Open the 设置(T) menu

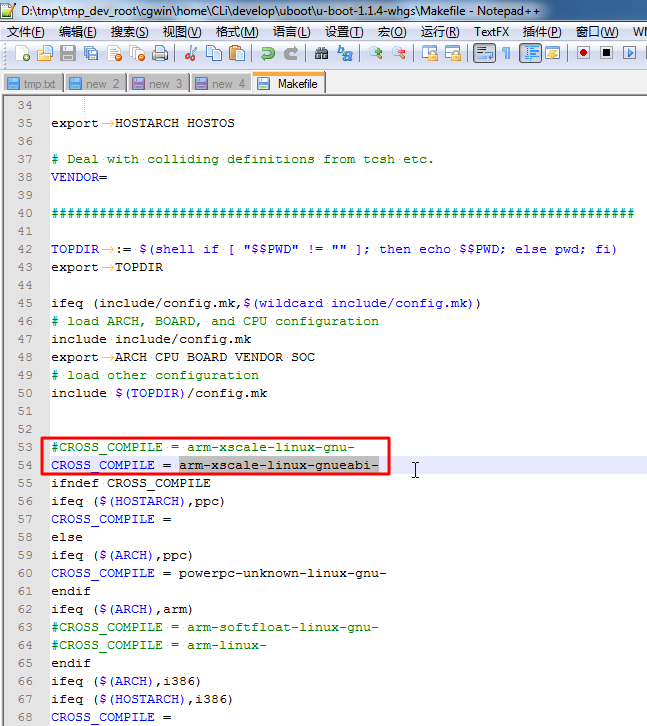[x=344, y=32]
